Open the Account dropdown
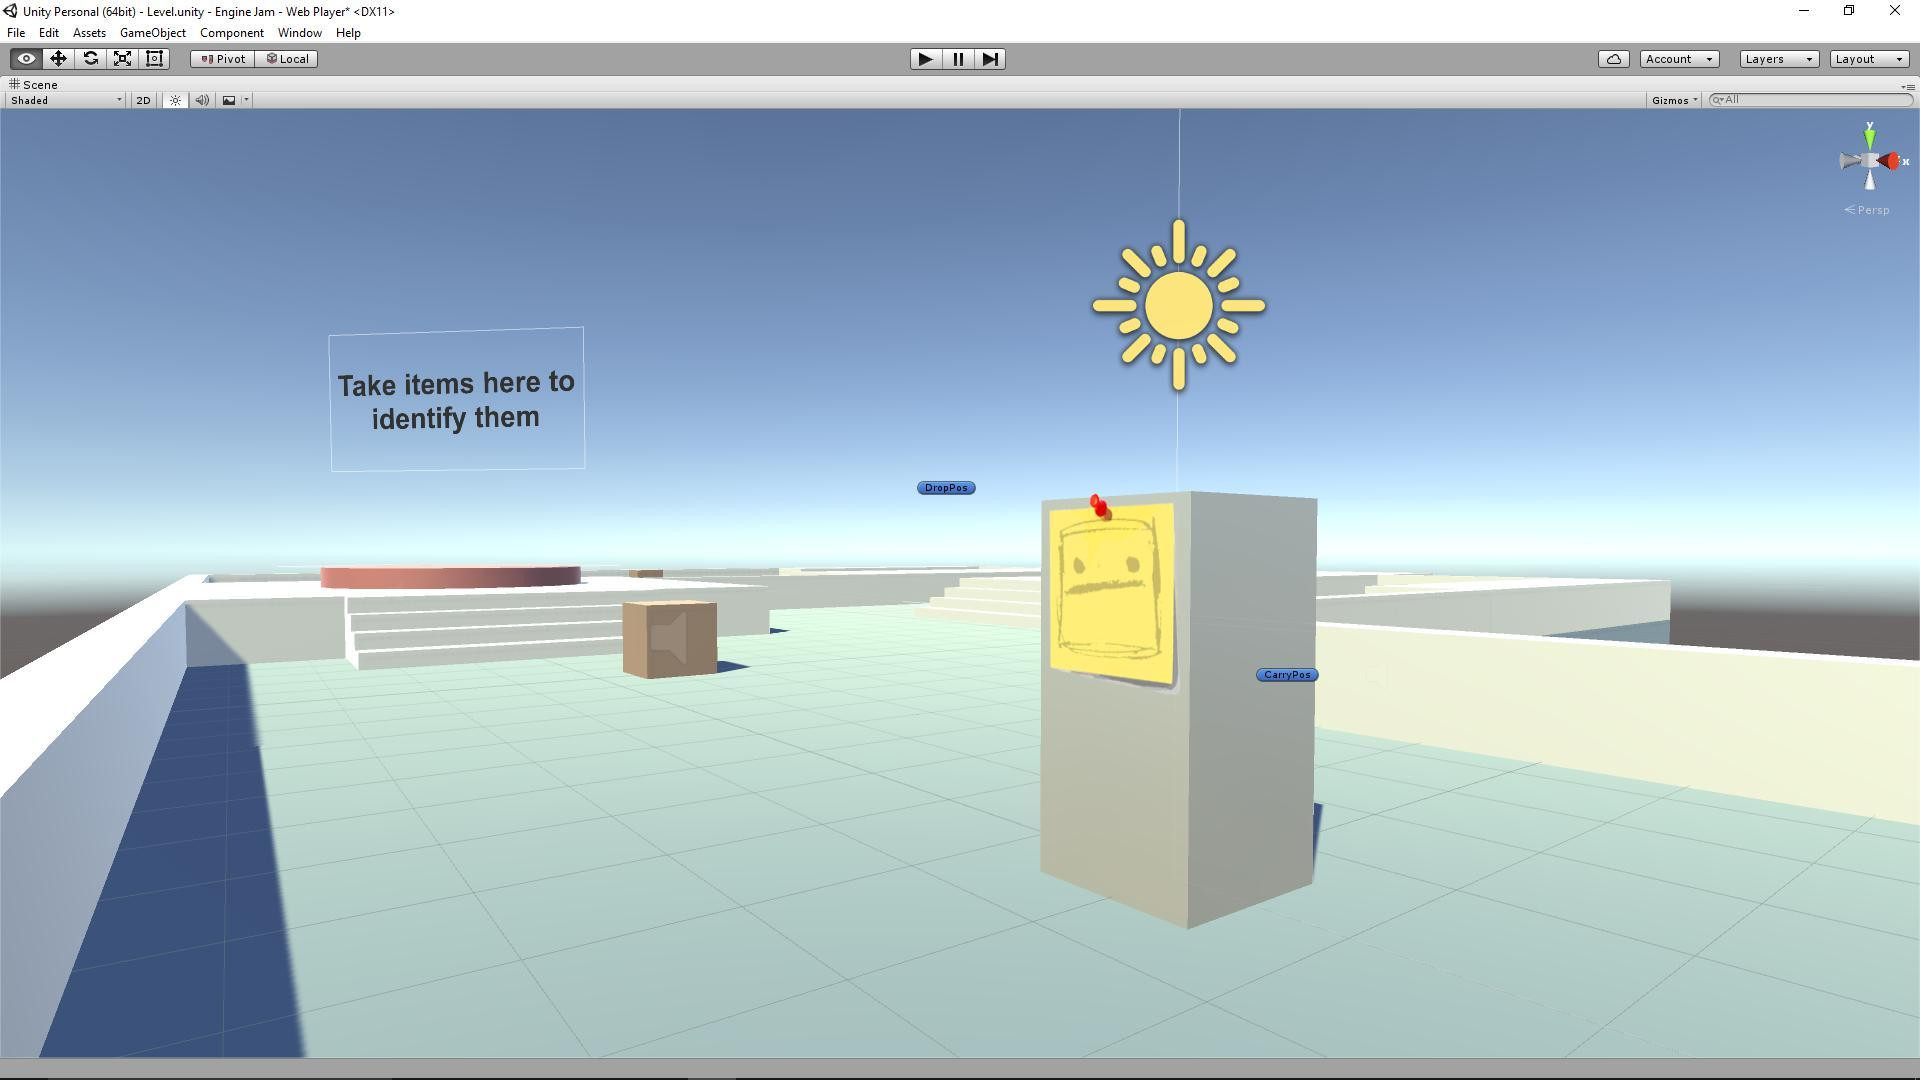This screenshot has width=1920, height=1080. click(x=1679, y=59)
